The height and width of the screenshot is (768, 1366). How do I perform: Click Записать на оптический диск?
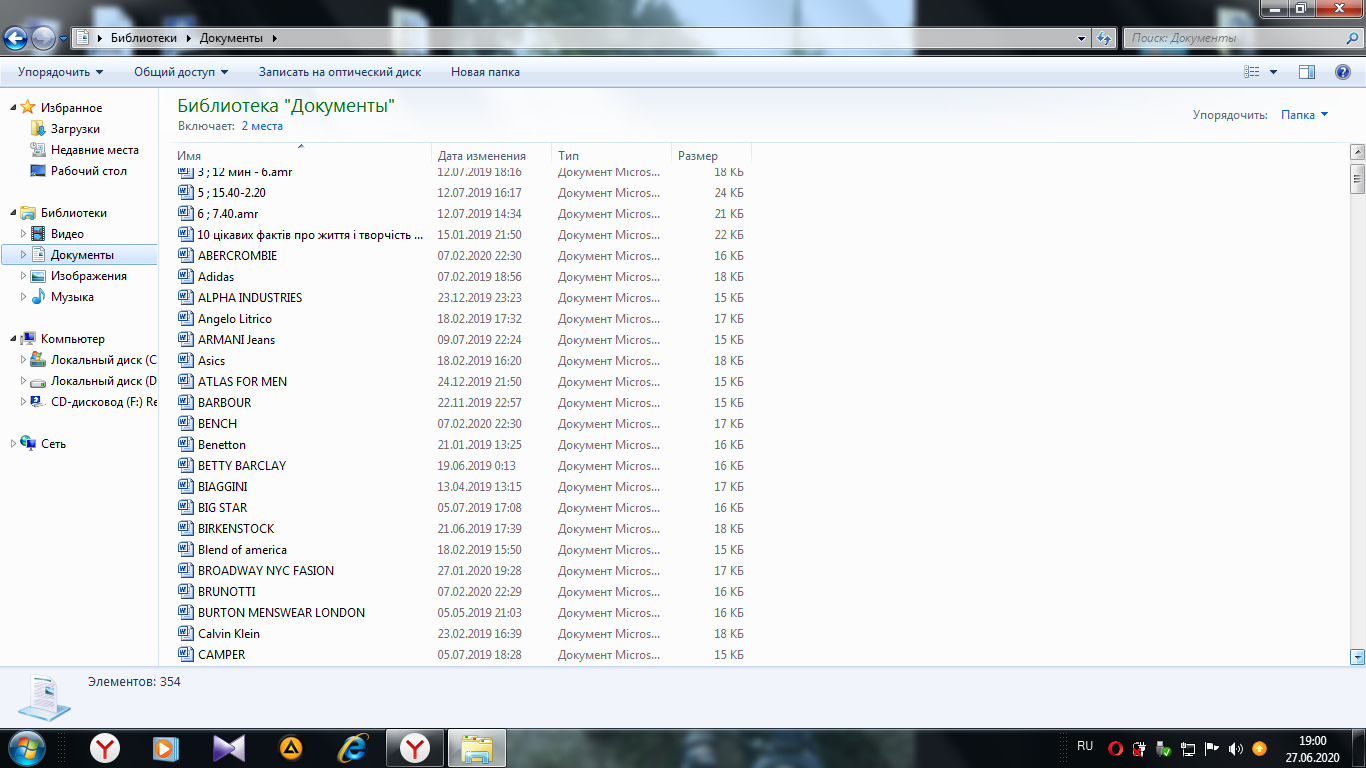(x=340, y=72)
